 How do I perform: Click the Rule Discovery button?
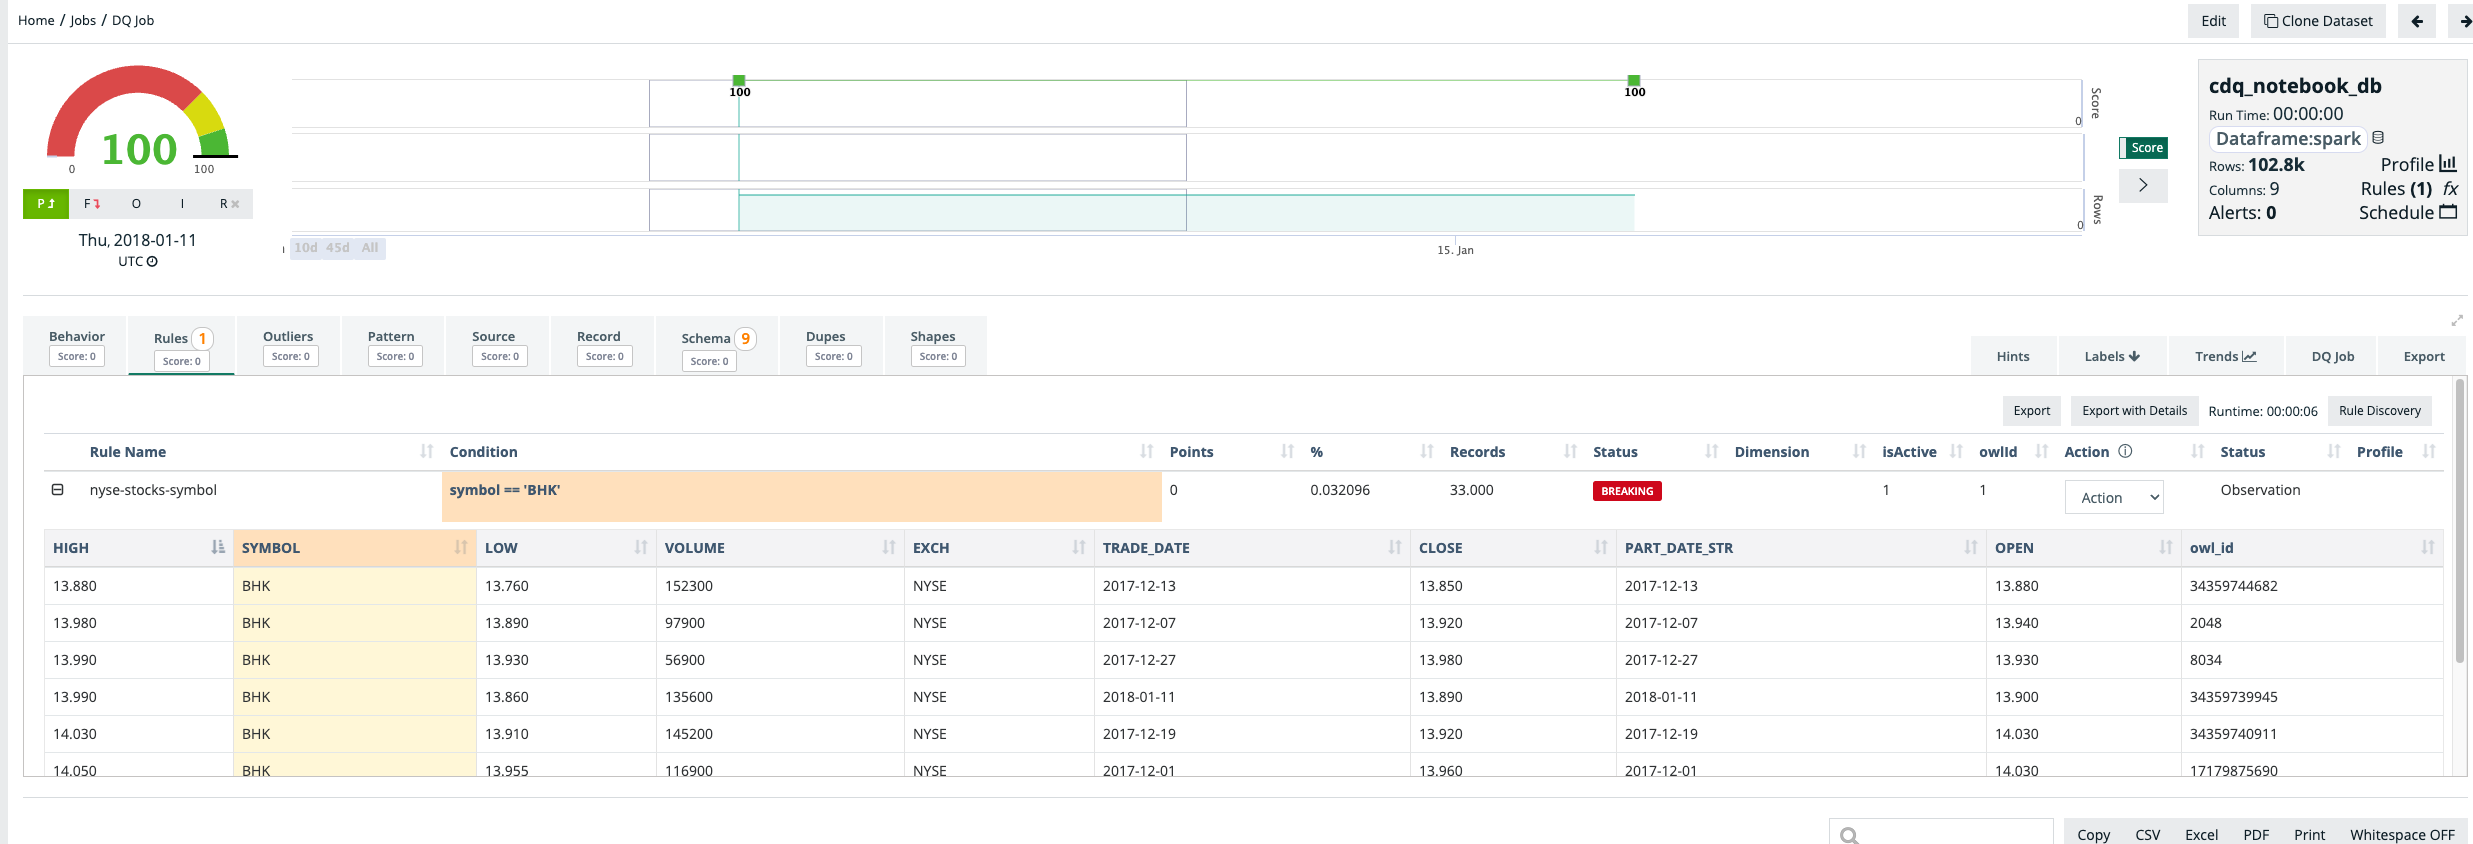tap(2379, 411)
